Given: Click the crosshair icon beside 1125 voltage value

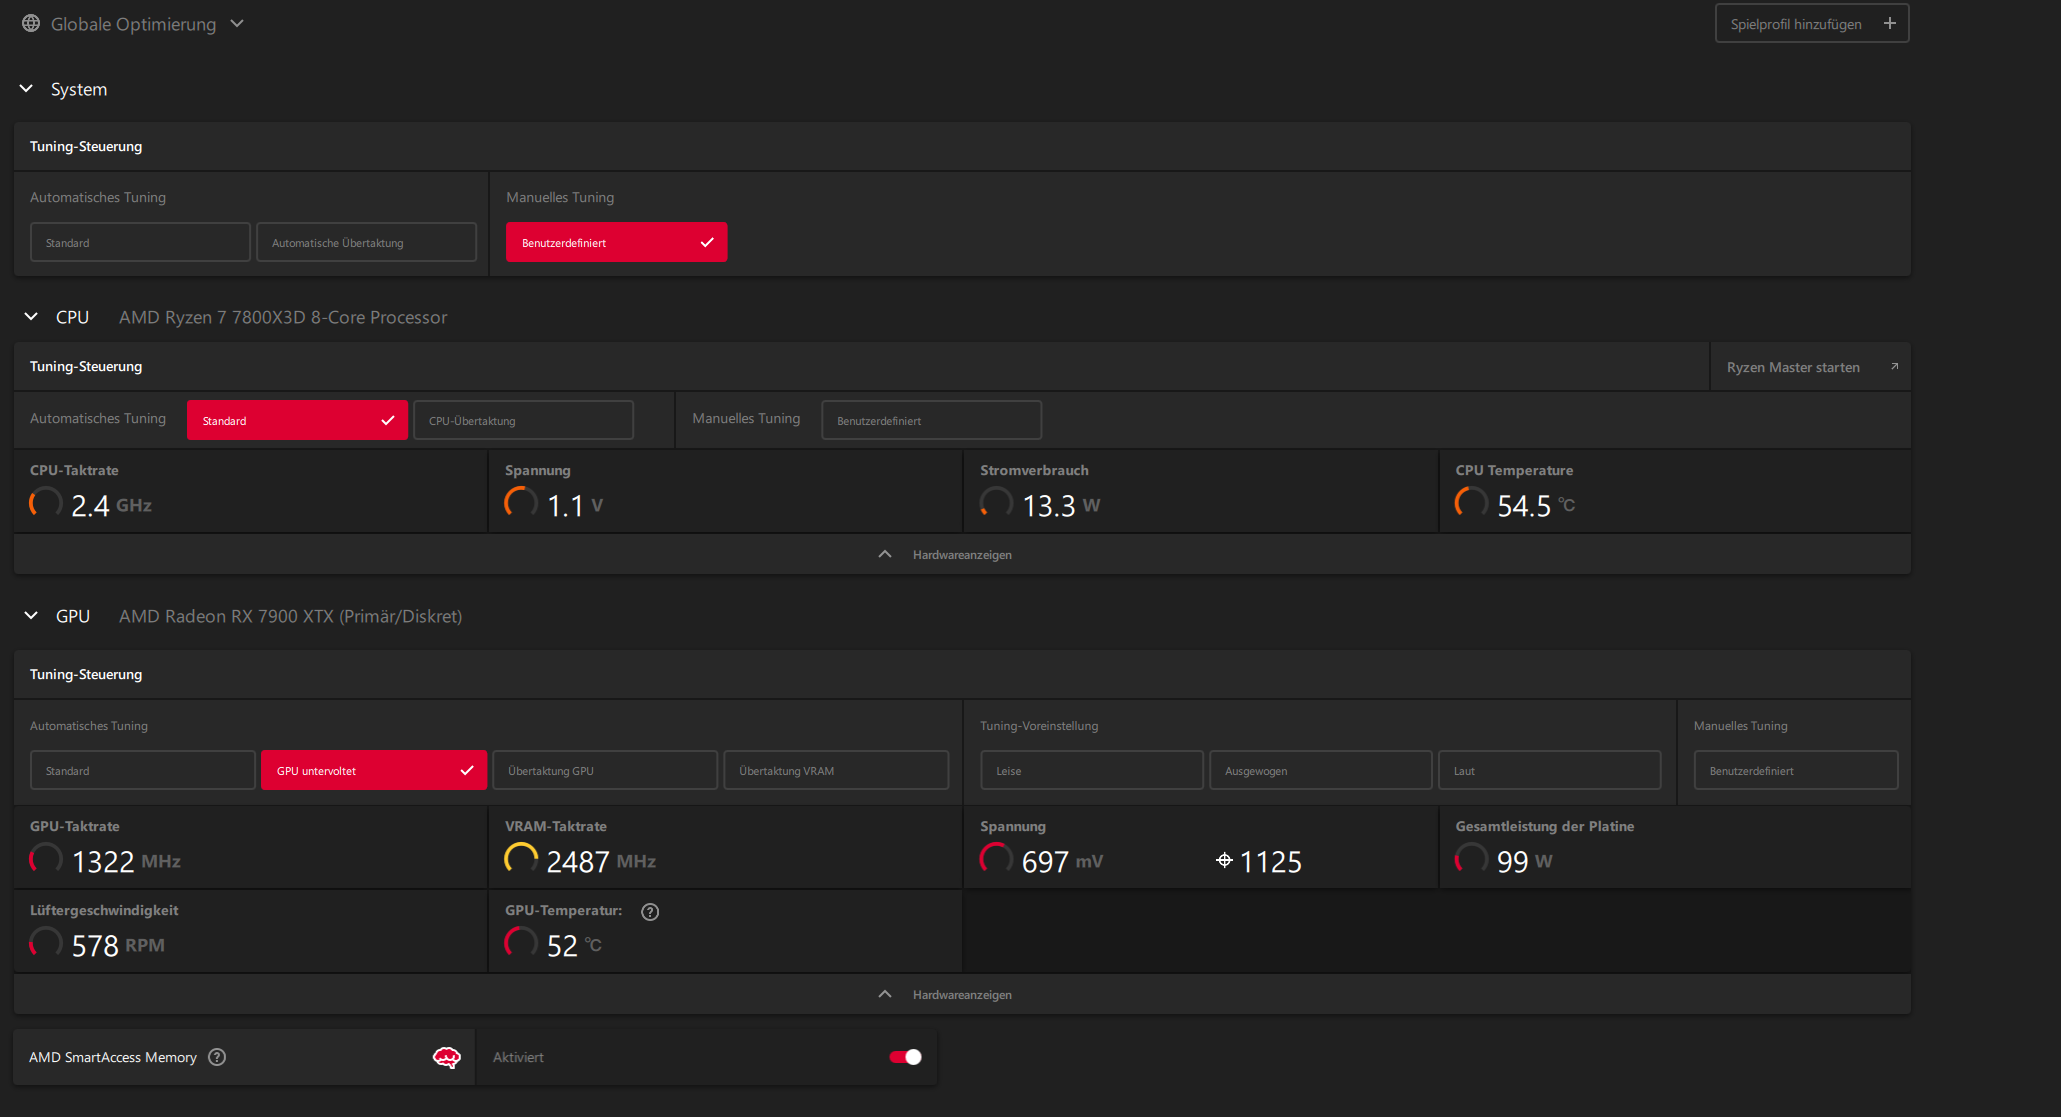Looking at the screenshot, I should (x=1224, y=860).
